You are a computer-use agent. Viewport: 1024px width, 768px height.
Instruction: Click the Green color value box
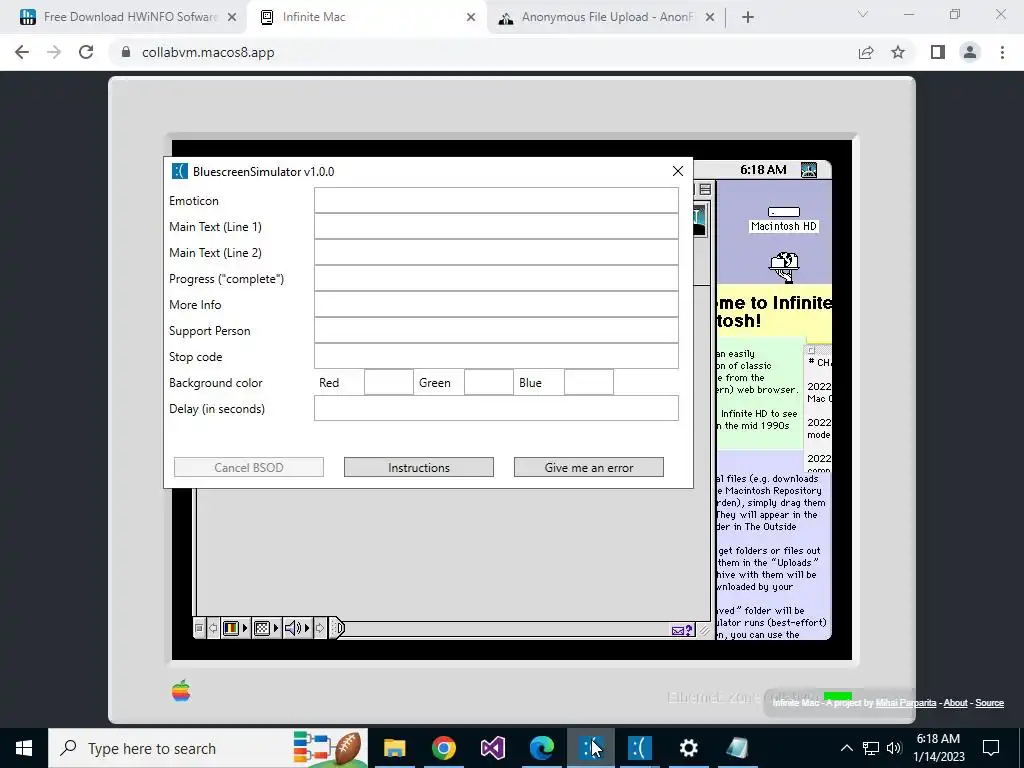488,383
